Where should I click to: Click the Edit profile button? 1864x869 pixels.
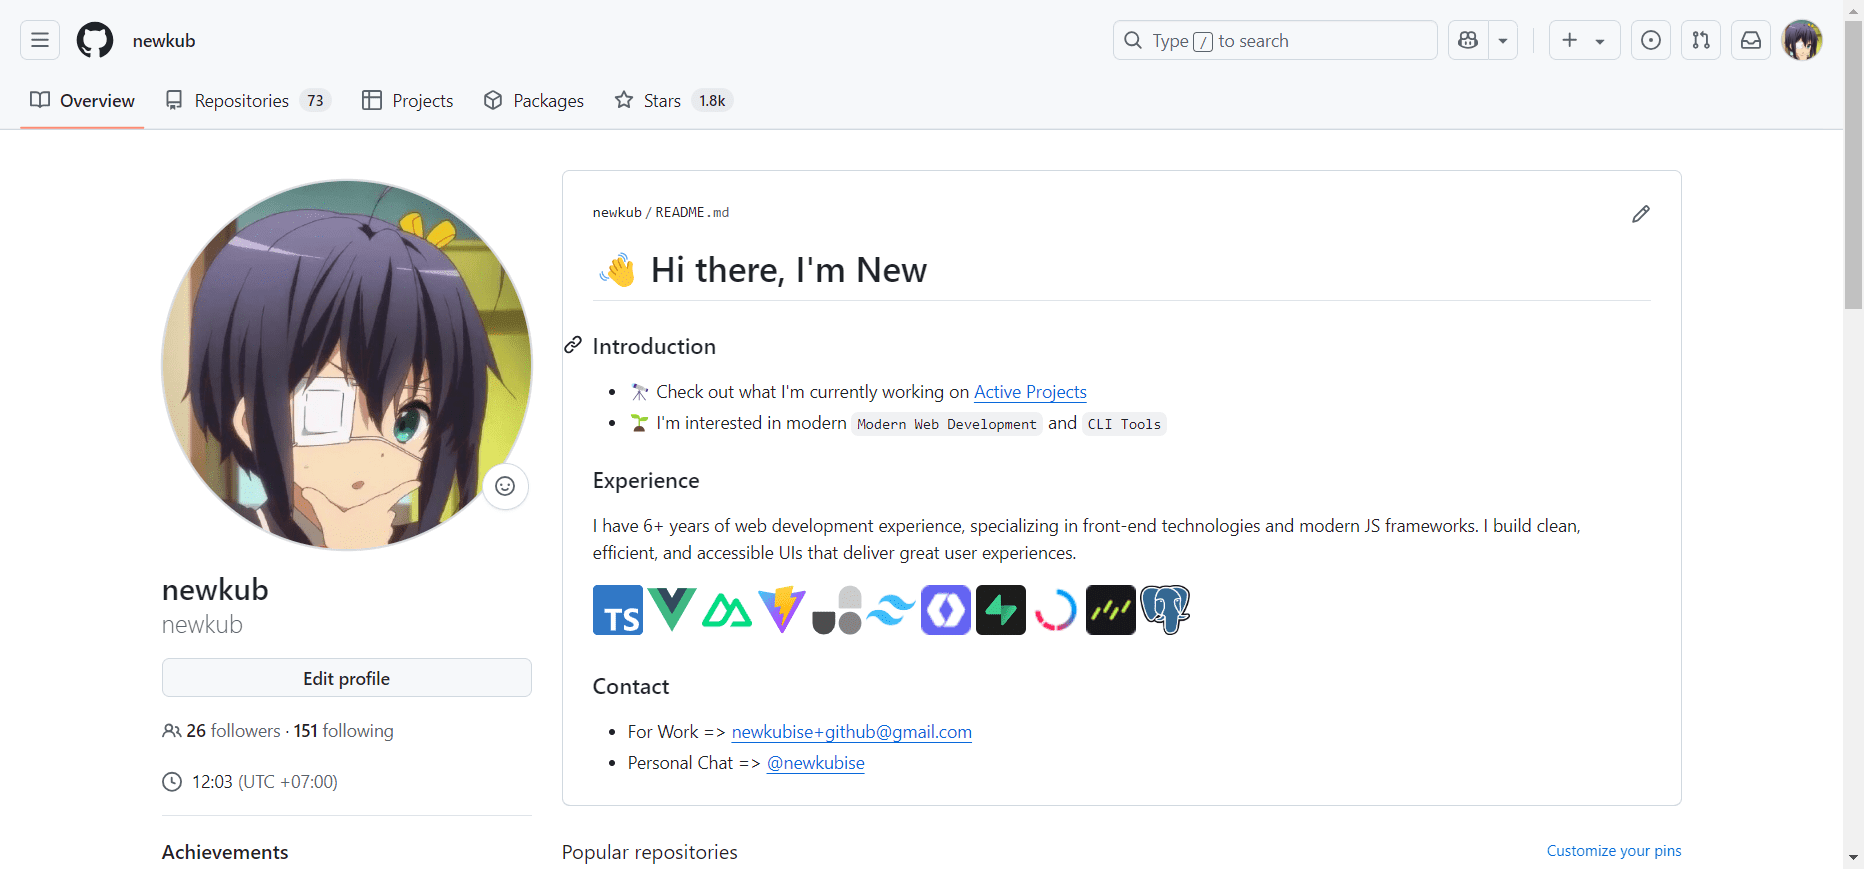[x=347, y=678]
